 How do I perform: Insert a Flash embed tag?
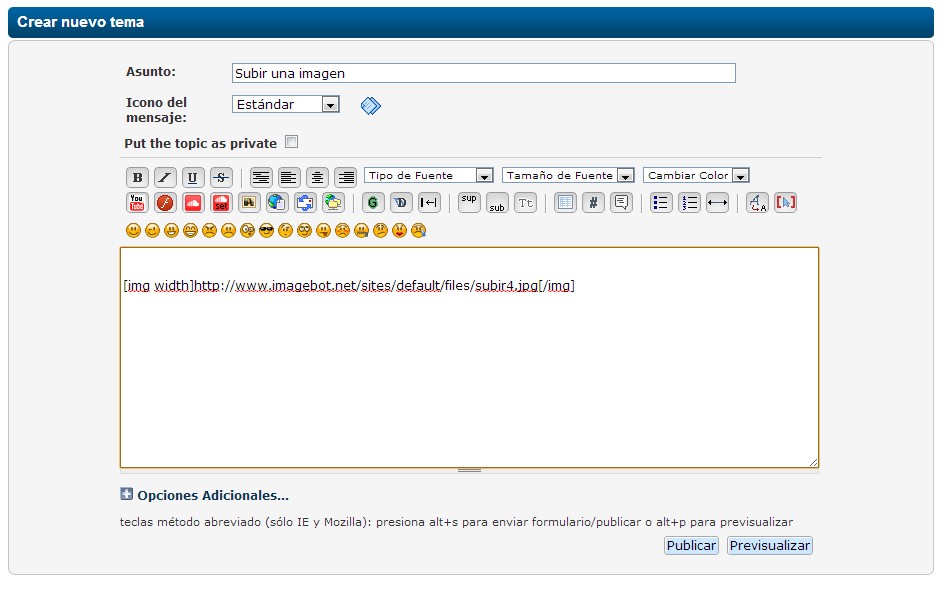click(x=165, y=203)
